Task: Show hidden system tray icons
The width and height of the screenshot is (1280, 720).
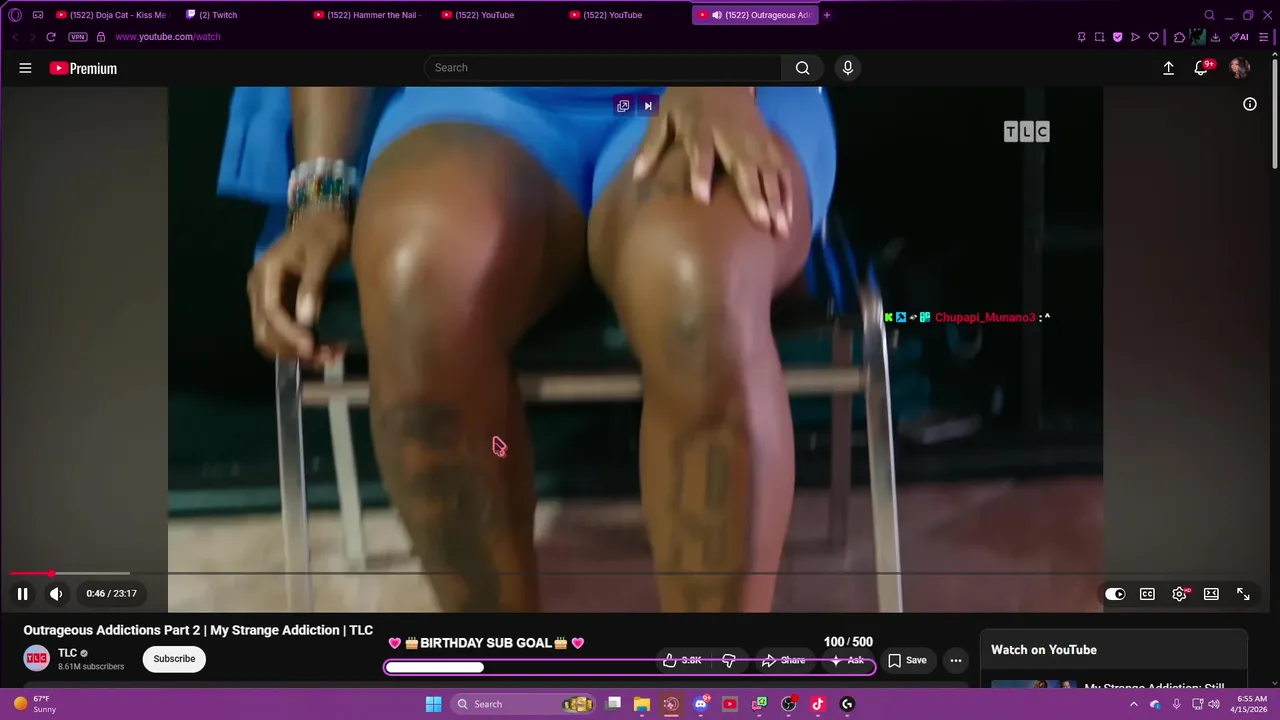Action: tap(1134, 704)
